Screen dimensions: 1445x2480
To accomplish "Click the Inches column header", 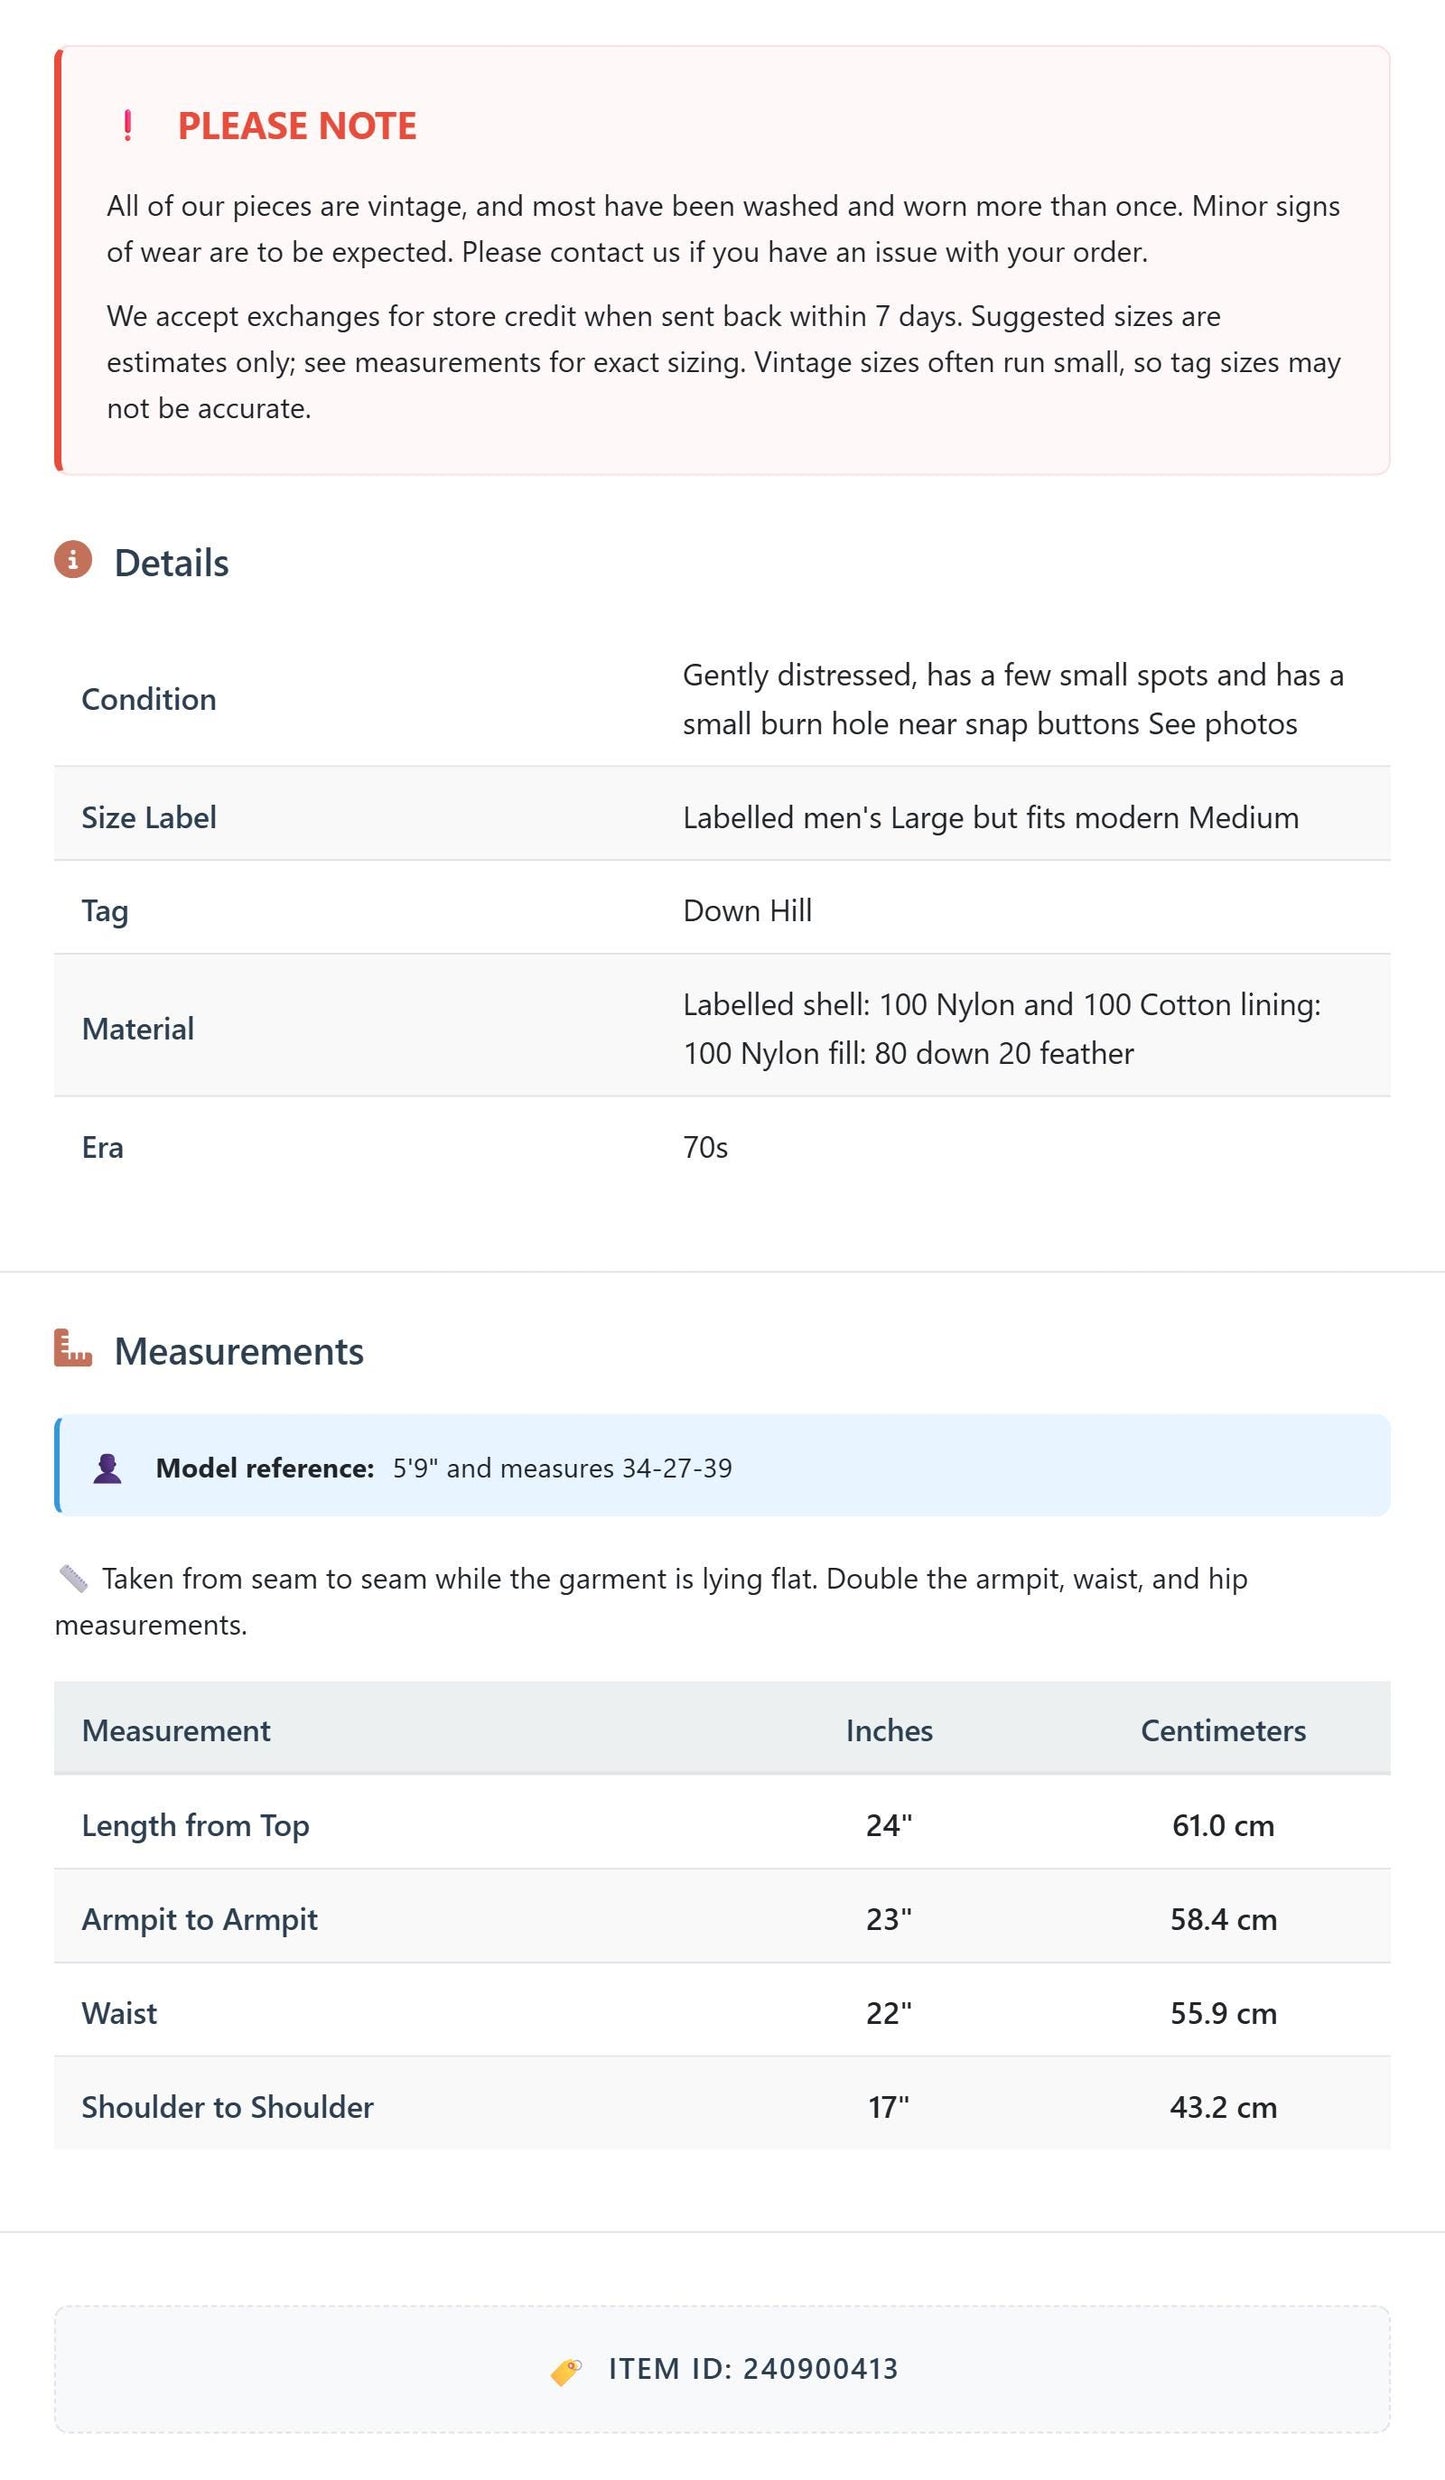I will tap(889, 1731).
